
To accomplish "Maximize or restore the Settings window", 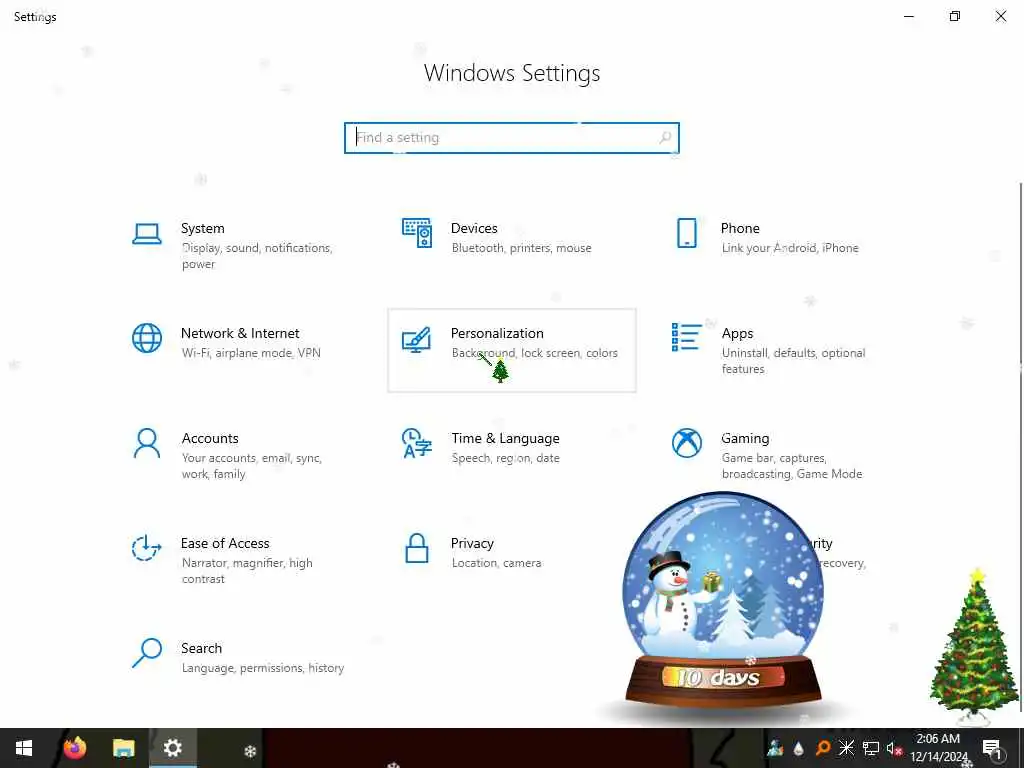I will pyautogui.click(x=955, y=16).
